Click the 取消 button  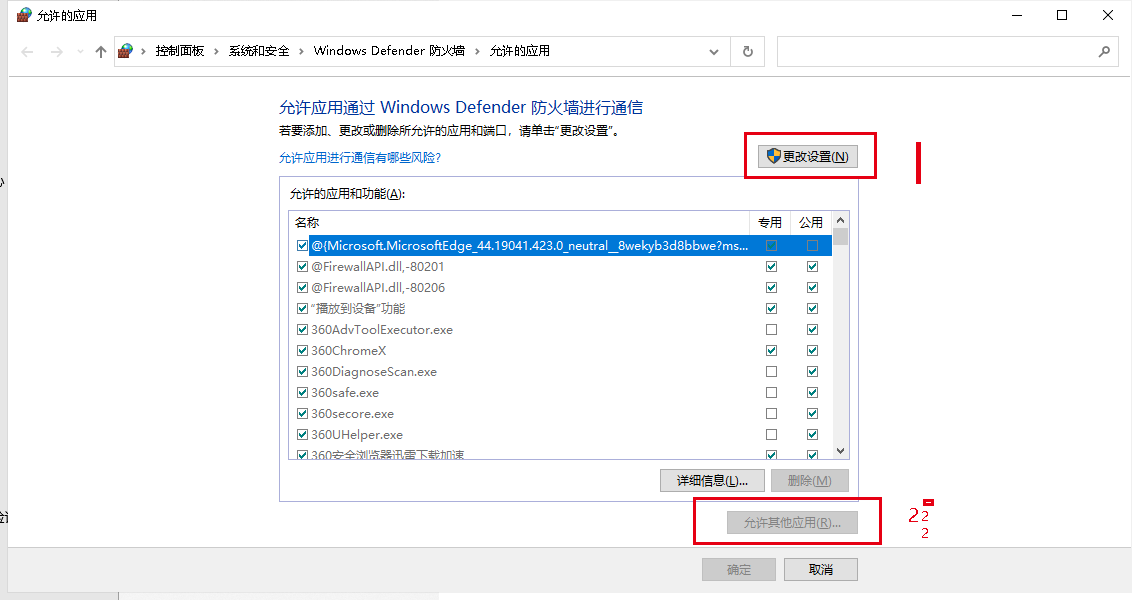pos(821,570)
